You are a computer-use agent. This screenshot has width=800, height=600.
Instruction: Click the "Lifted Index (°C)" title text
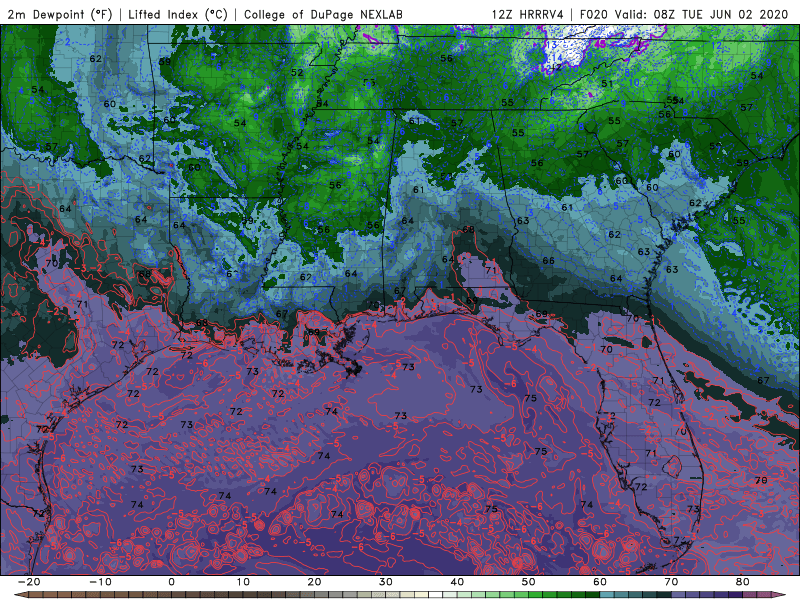[x=178, y=14]
